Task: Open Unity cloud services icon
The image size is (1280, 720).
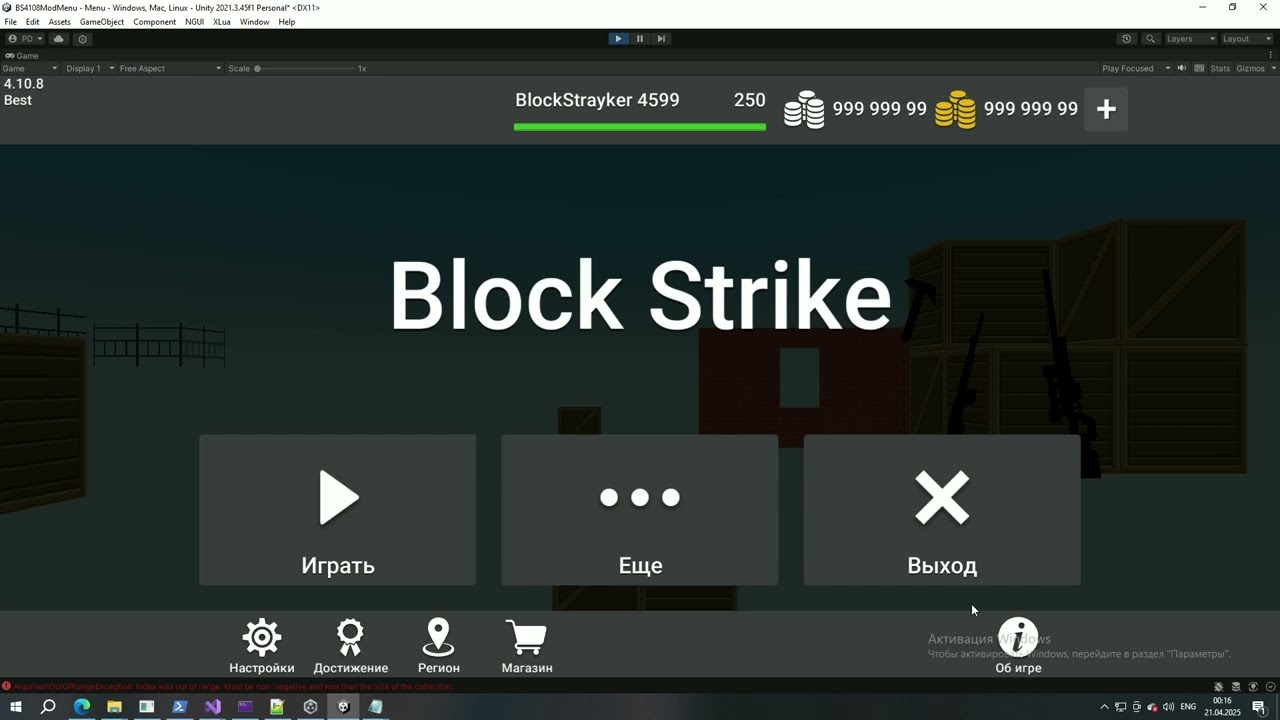Action: 59,39
